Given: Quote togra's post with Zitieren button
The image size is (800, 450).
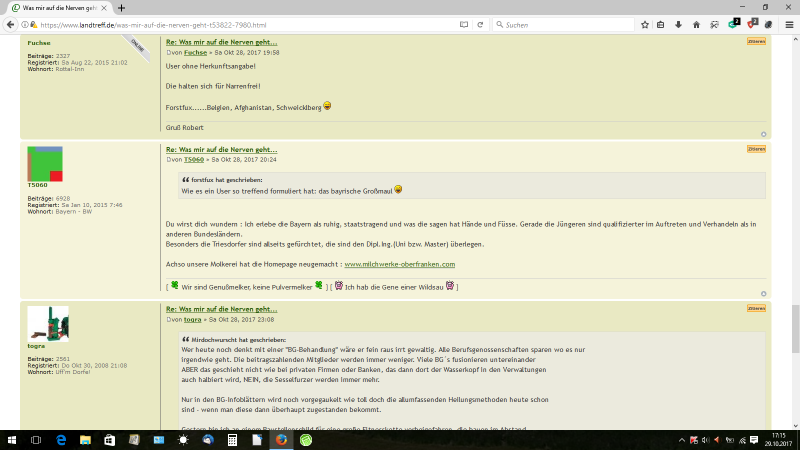Looking at the screenshot, I should point(756,308).
